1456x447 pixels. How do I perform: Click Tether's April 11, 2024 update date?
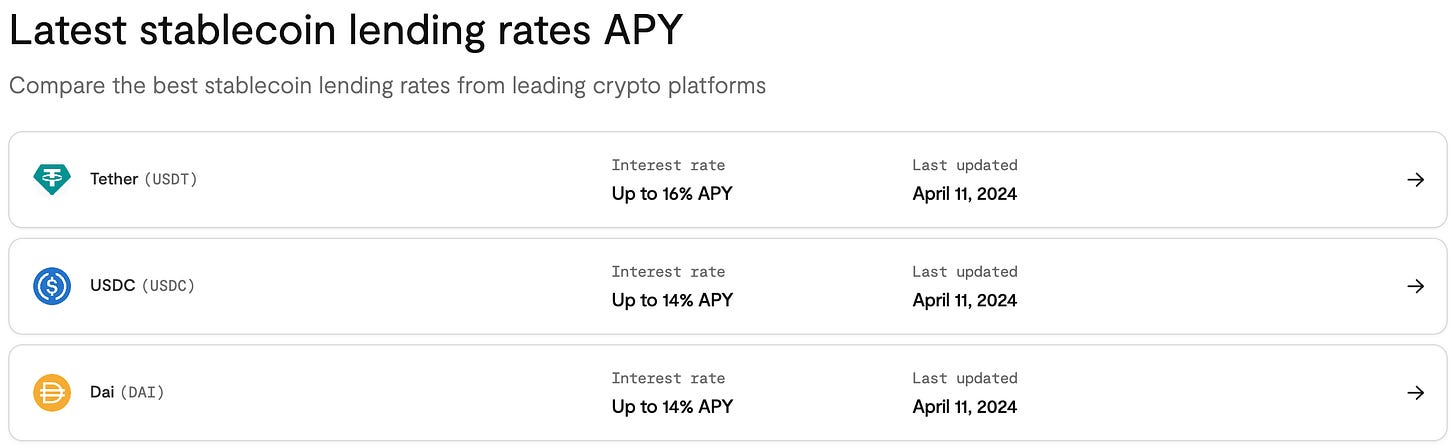click(965, 194)
